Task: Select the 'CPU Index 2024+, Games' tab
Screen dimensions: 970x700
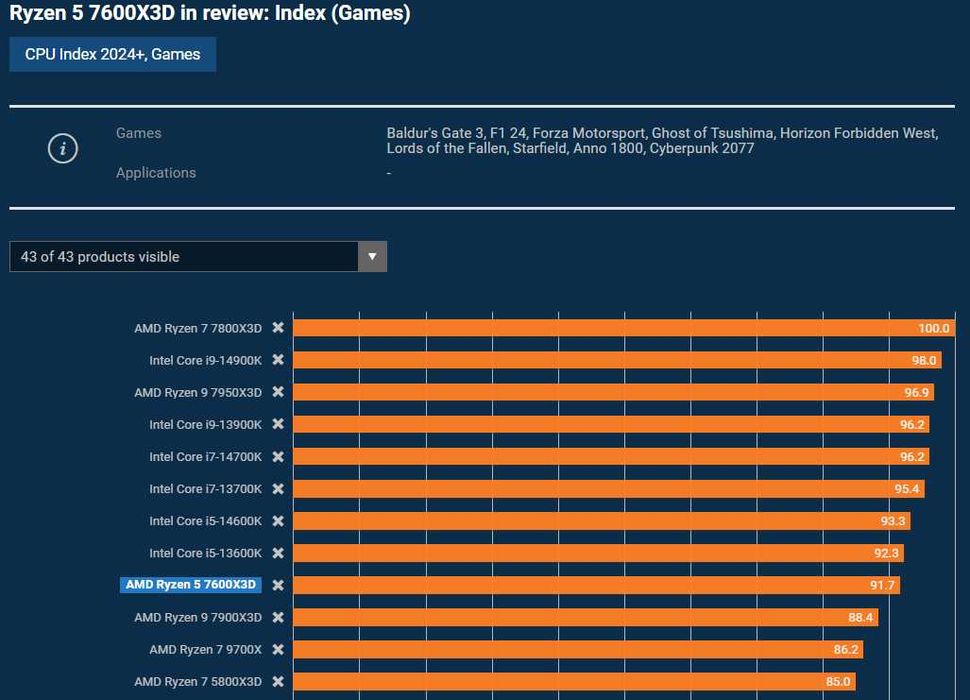Action: click(x=113, y=54)
